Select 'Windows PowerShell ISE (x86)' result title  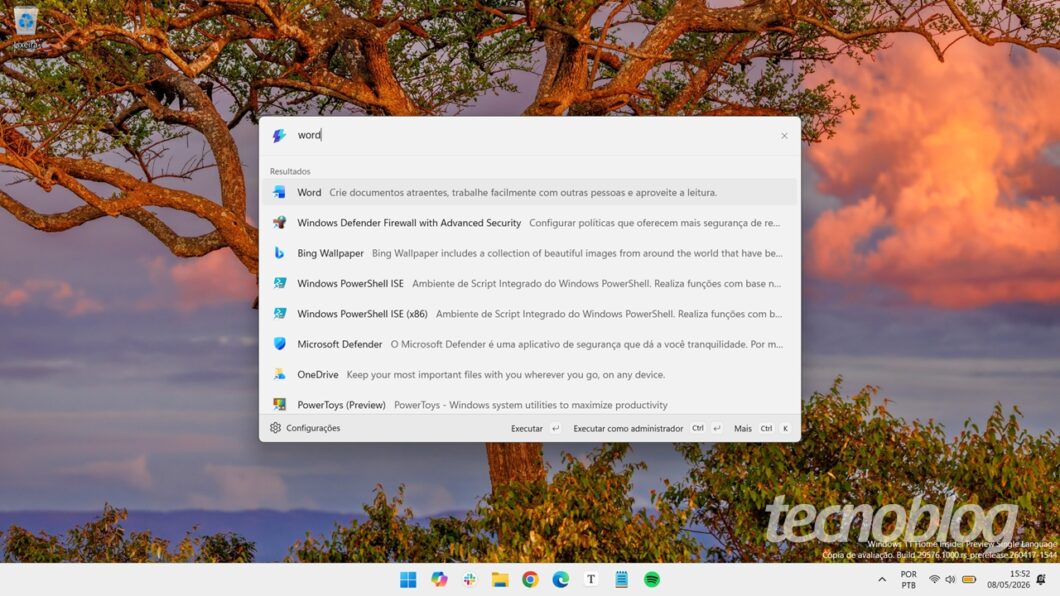[362, 314]
